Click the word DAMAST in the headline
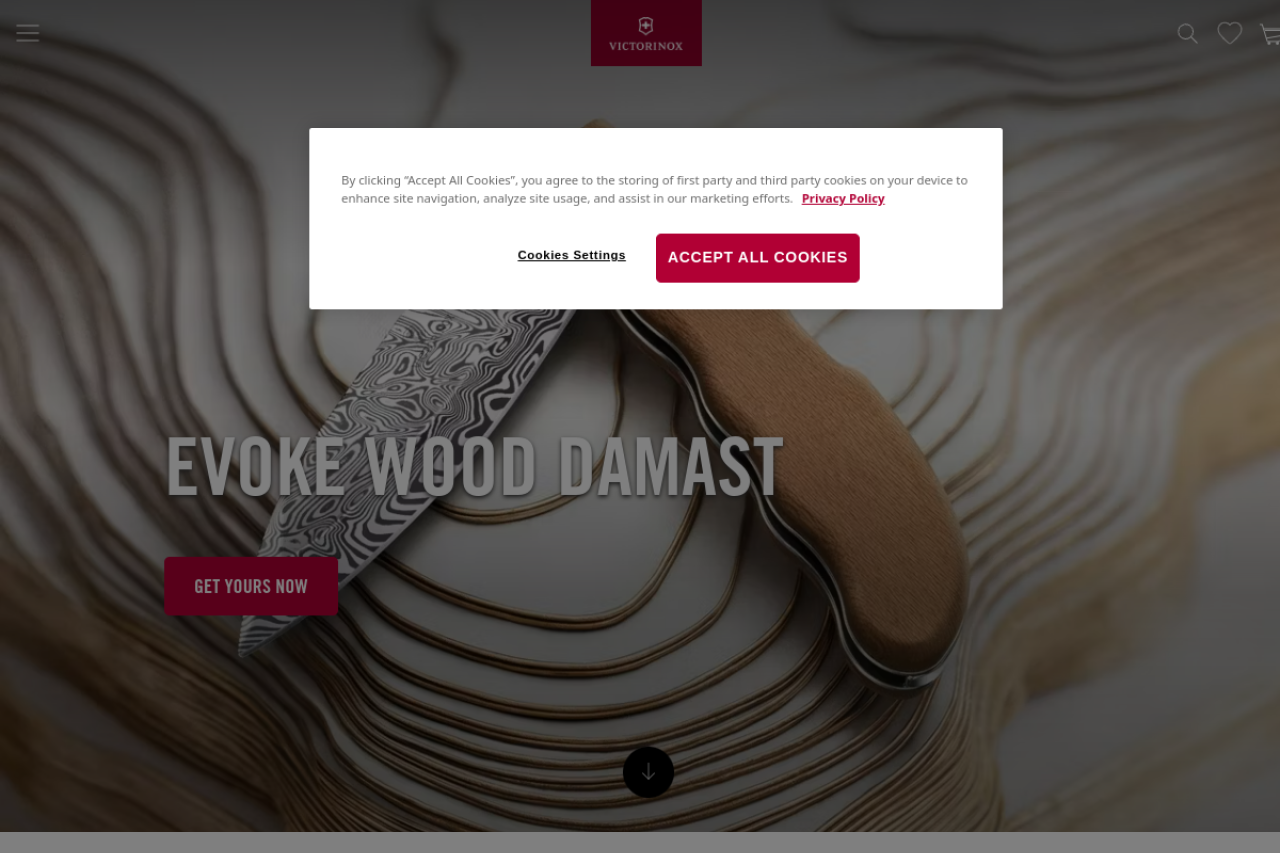Viewport: 1280px width, 853px height. (x=670, y=467)
